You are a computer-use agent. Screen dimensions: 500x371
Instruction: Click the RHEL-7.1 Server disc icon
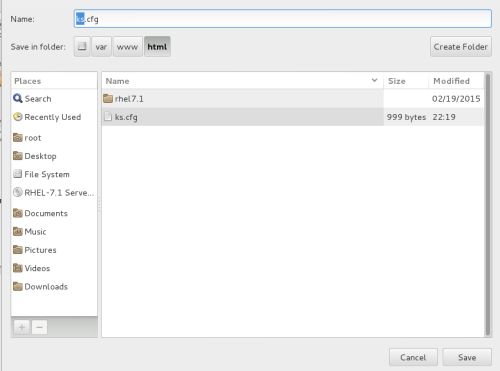18,192
